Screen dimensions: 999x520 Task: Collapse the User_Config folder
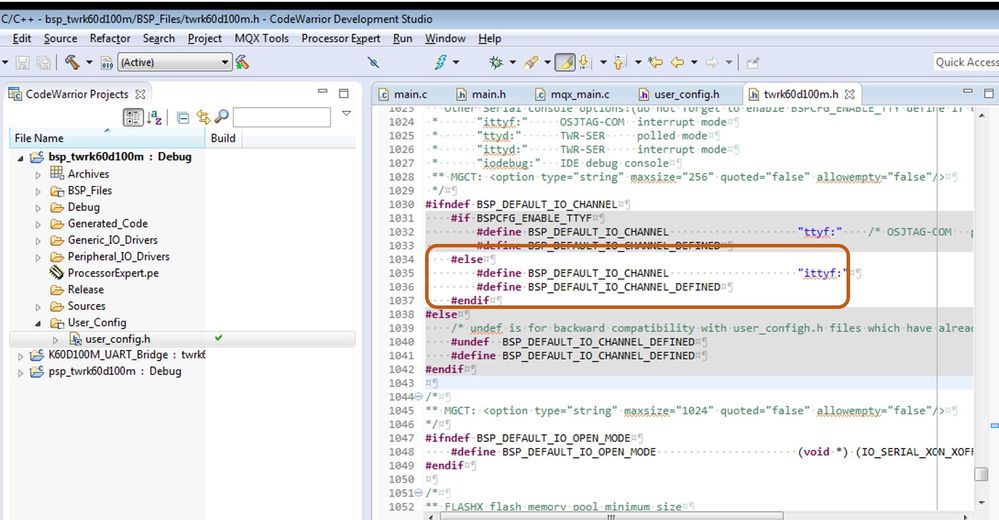pyautogui.click(x=38, y=324)
